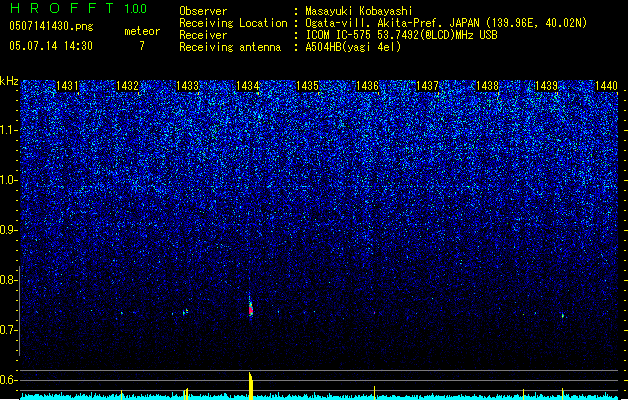The width and height of the screenshot is (629, 400).
Task: Click the bright red meteor echo at 1434
Action: point(251,309)
